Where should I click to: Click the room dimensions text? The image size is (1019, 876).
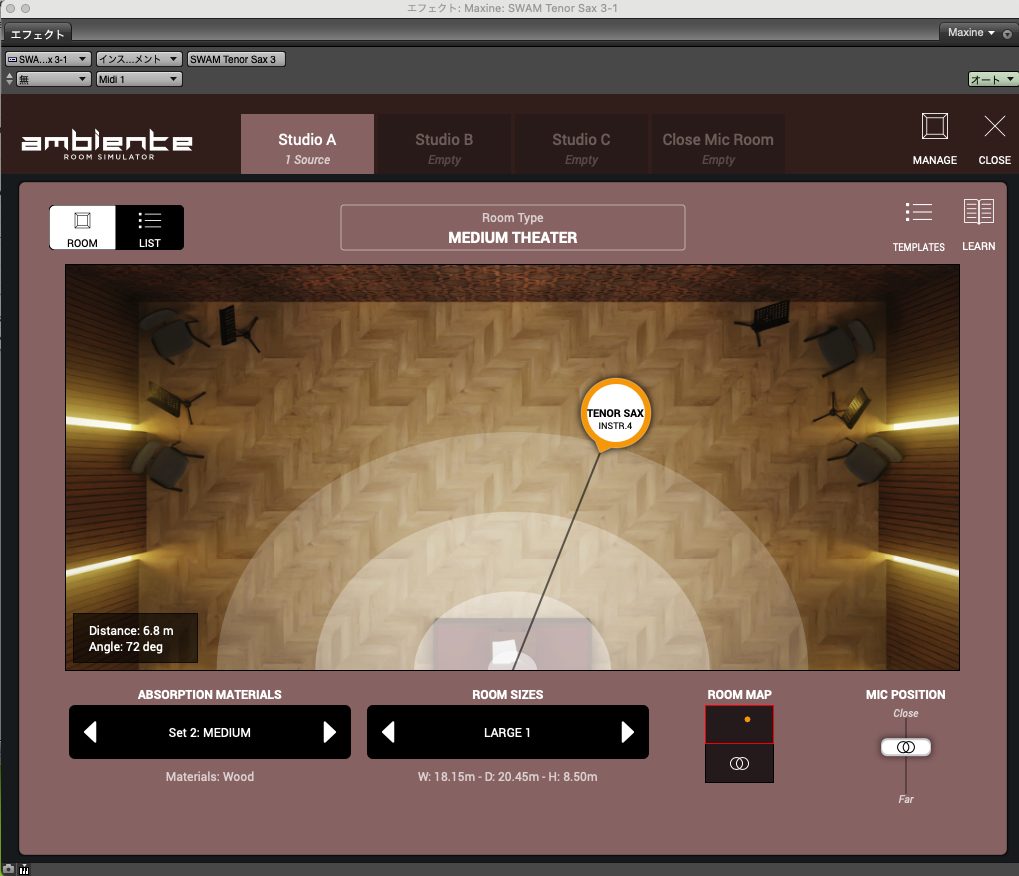point(508,777)
